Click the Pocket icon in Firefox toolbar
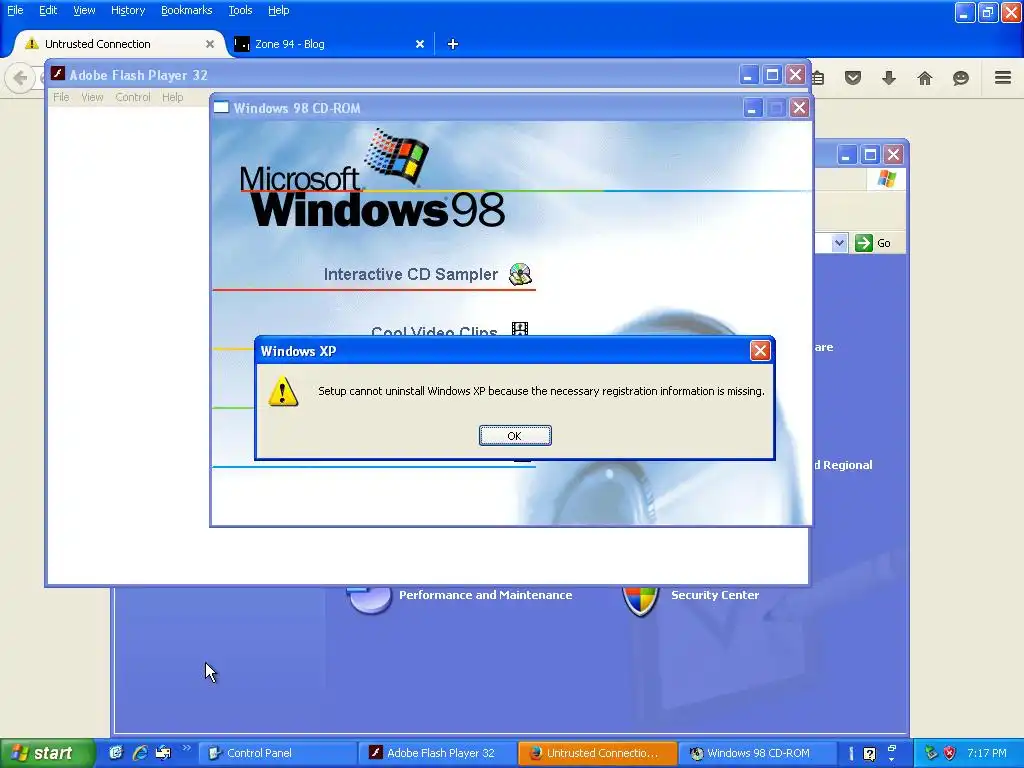This screenshot has width=1024, height=768. coord(853,78)
